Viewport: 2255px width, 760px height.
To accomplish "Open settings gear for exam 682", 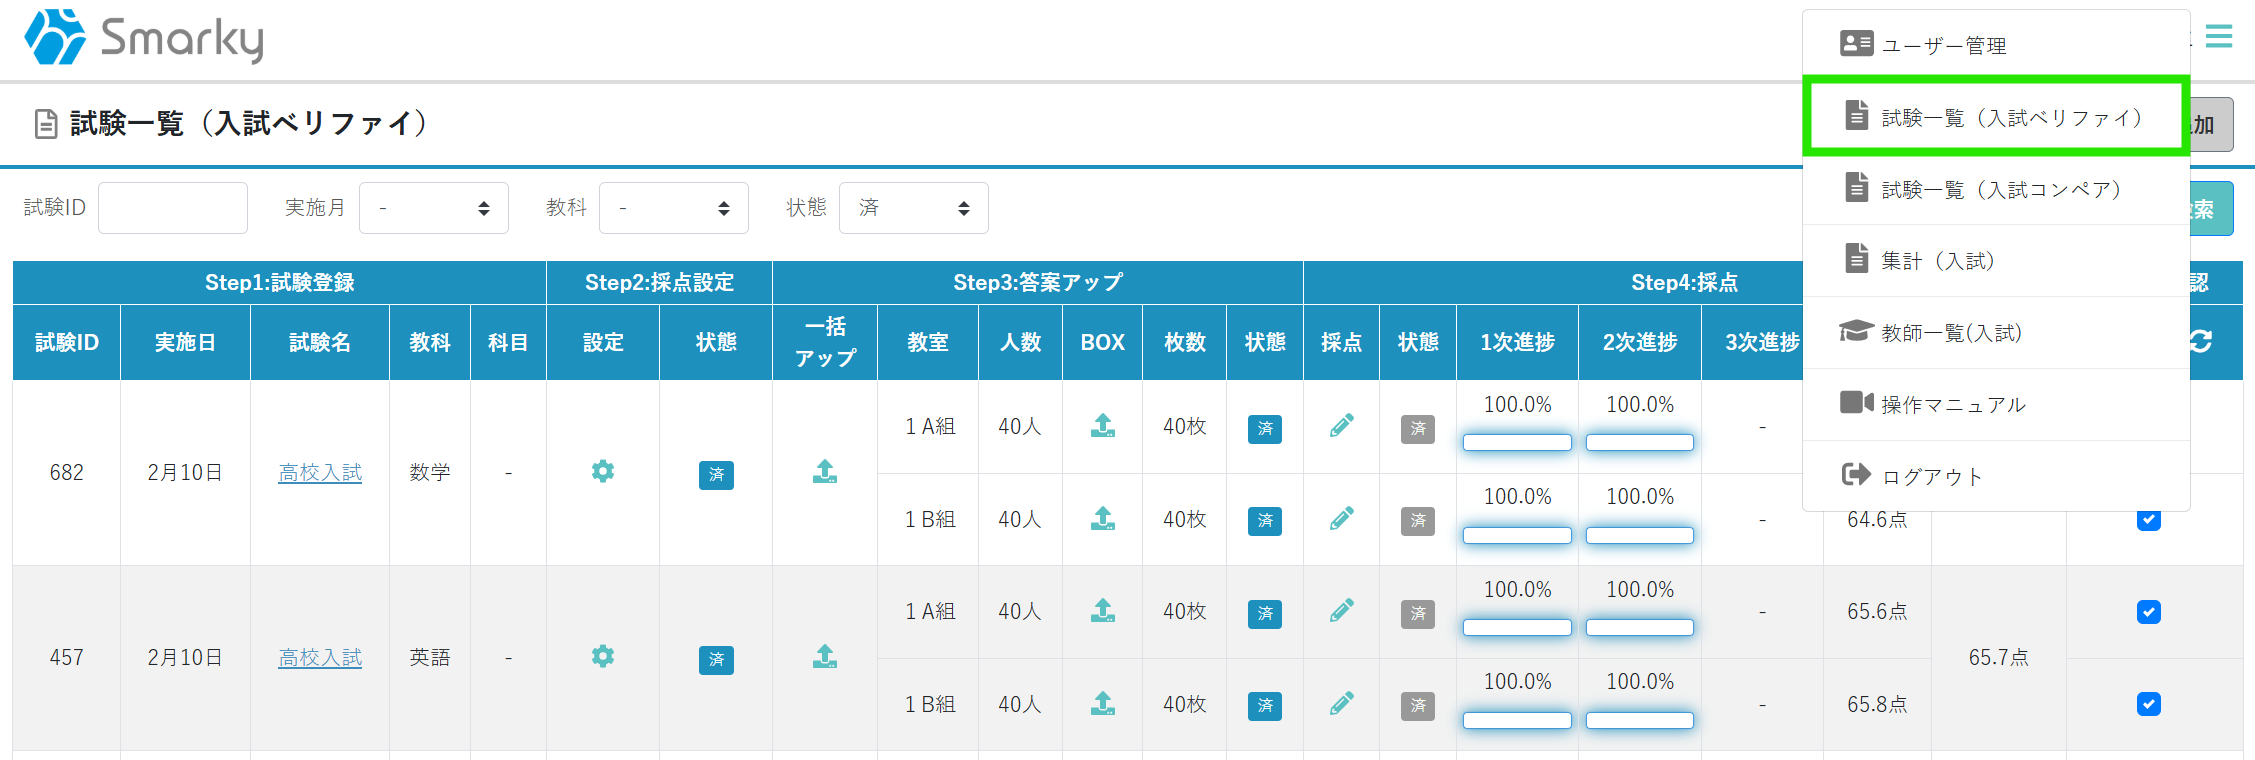I will [602, 471].
